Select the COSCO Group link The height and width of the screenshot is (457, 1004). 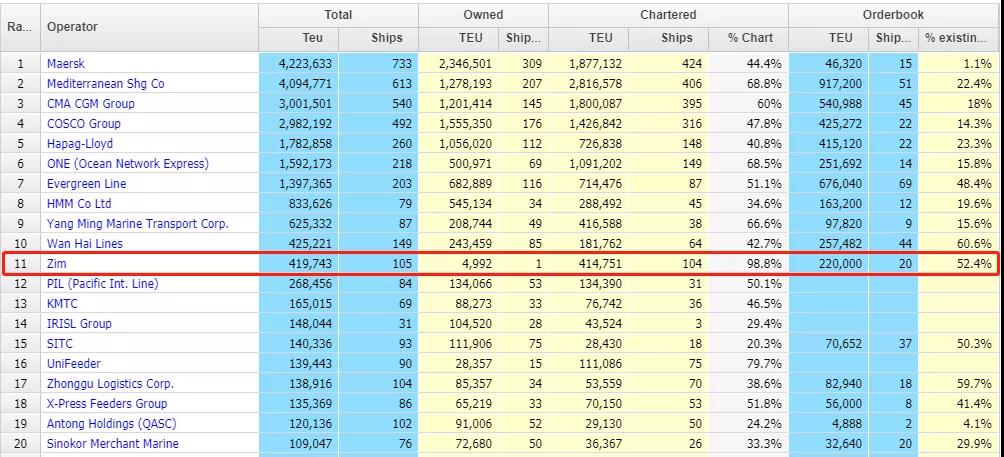[83, 124]
